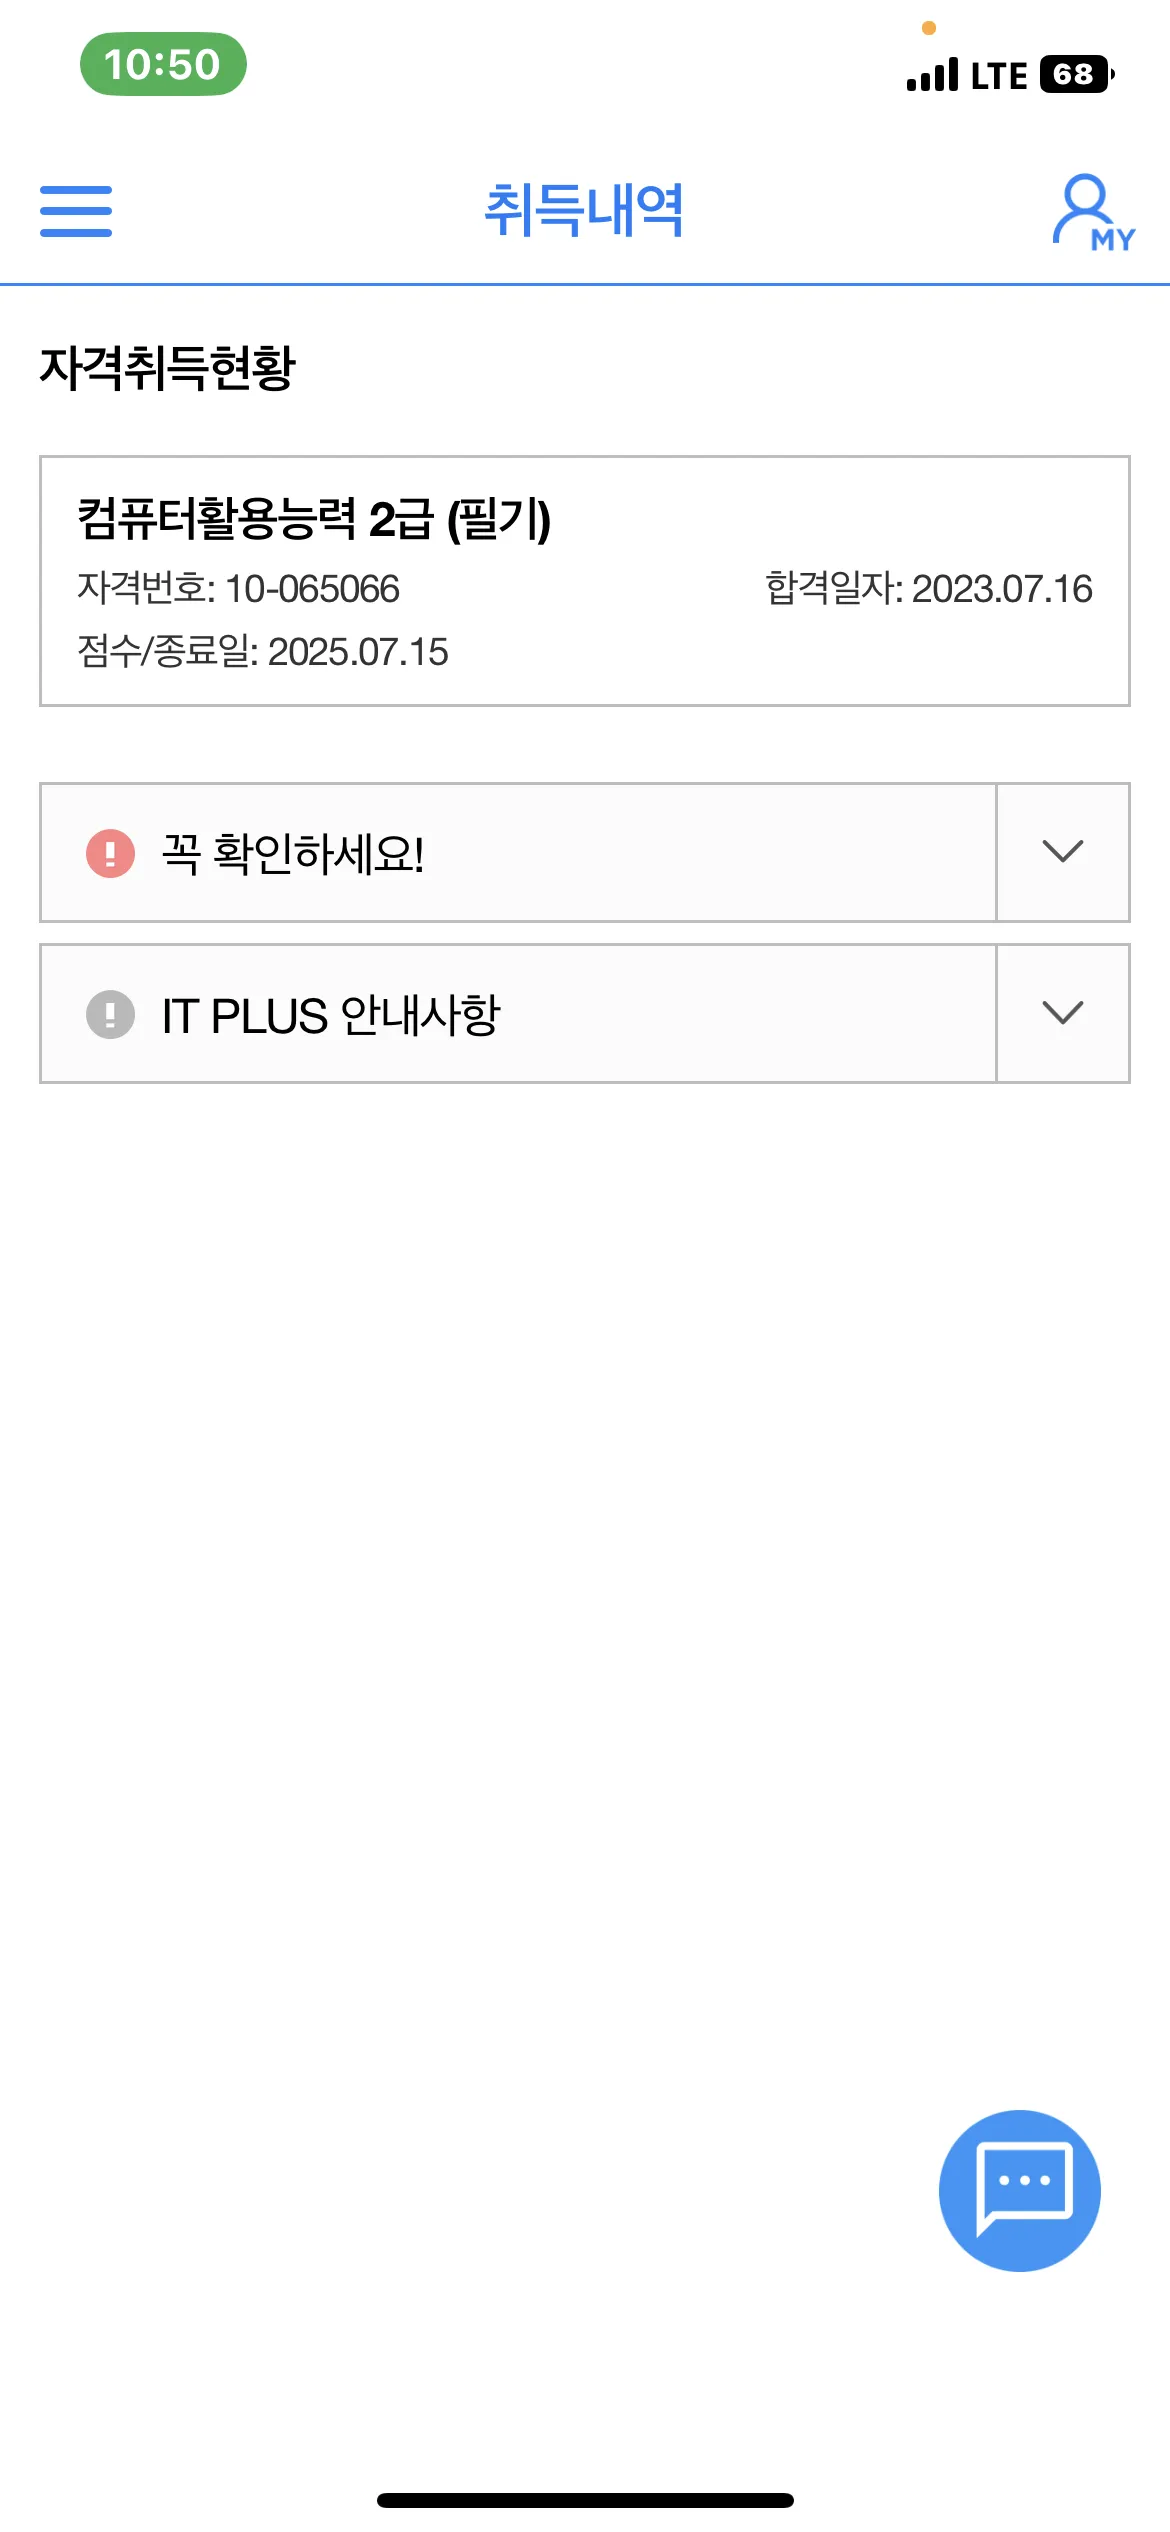Click the 점수/종료일 2025.07.15 text
Viewport: 1170px width, 2532px height.
(262, 653)
